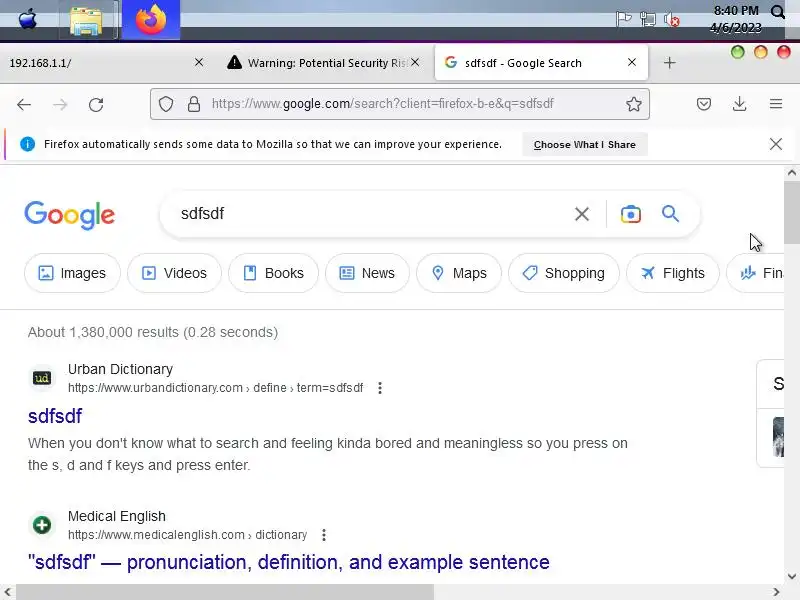Click the muted volume tray icon

click(671, 20)
